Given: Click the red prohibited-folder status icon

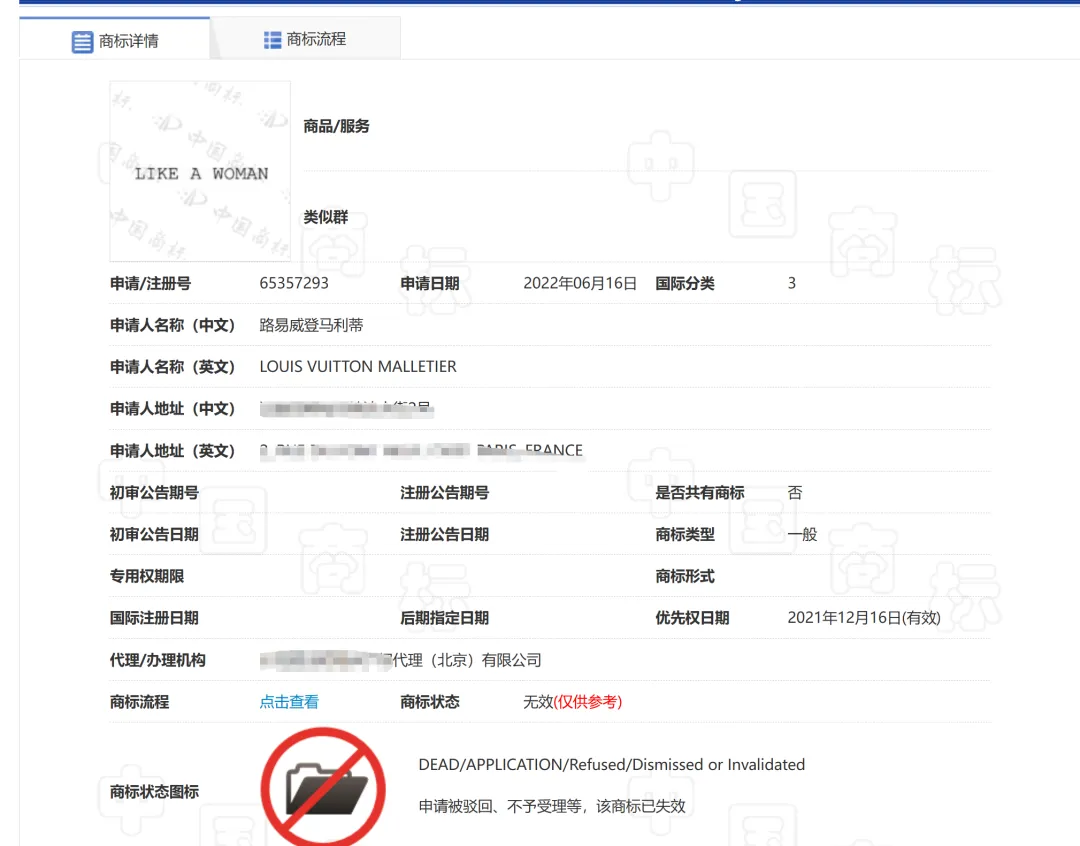Looking at the screenshot, I should (x=323, y=787).
